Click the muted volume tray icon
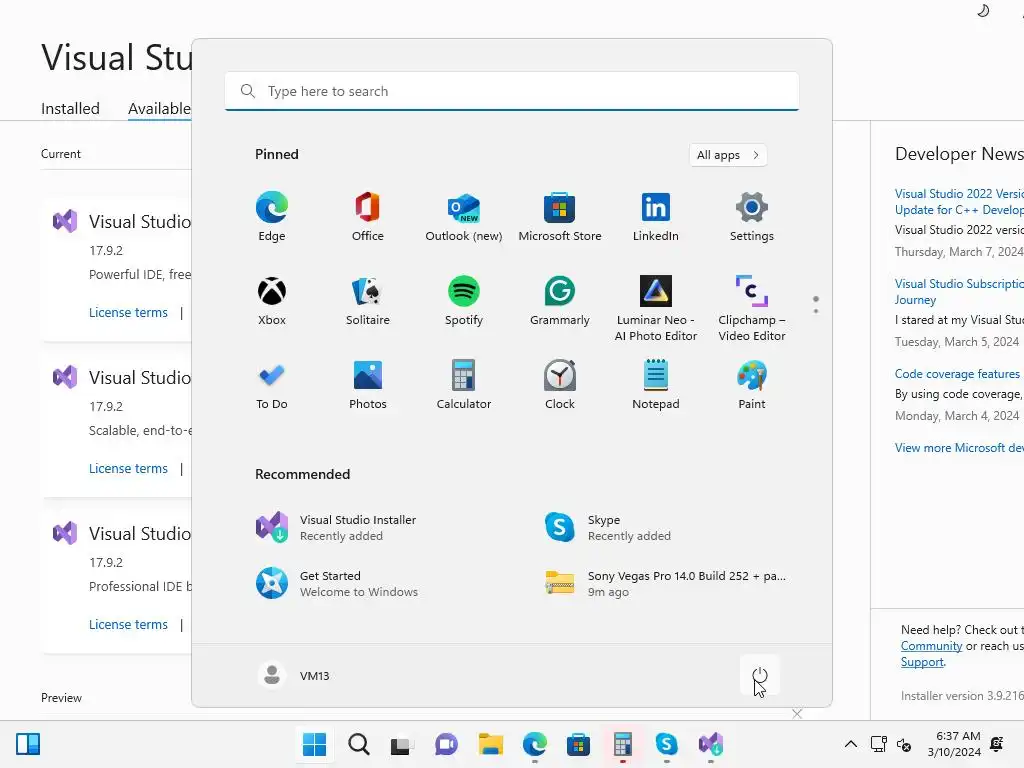The image size is (1024, 768). point(904,744)
